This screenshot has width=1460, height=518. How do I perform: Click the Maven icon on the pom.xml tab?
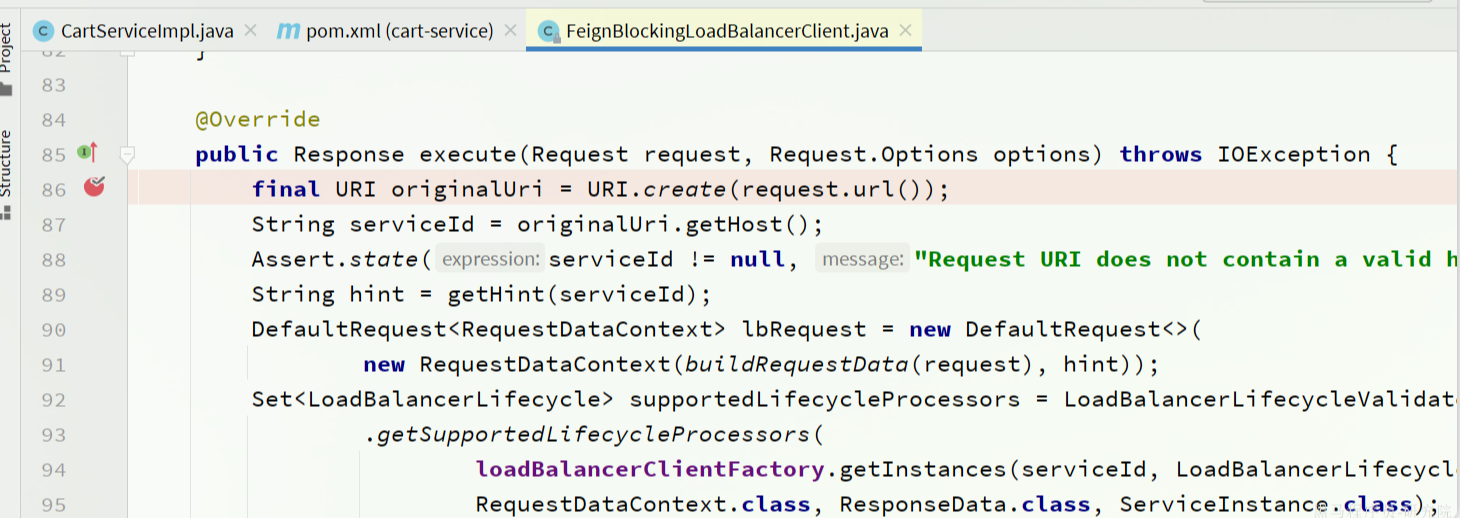pos(288,31)
